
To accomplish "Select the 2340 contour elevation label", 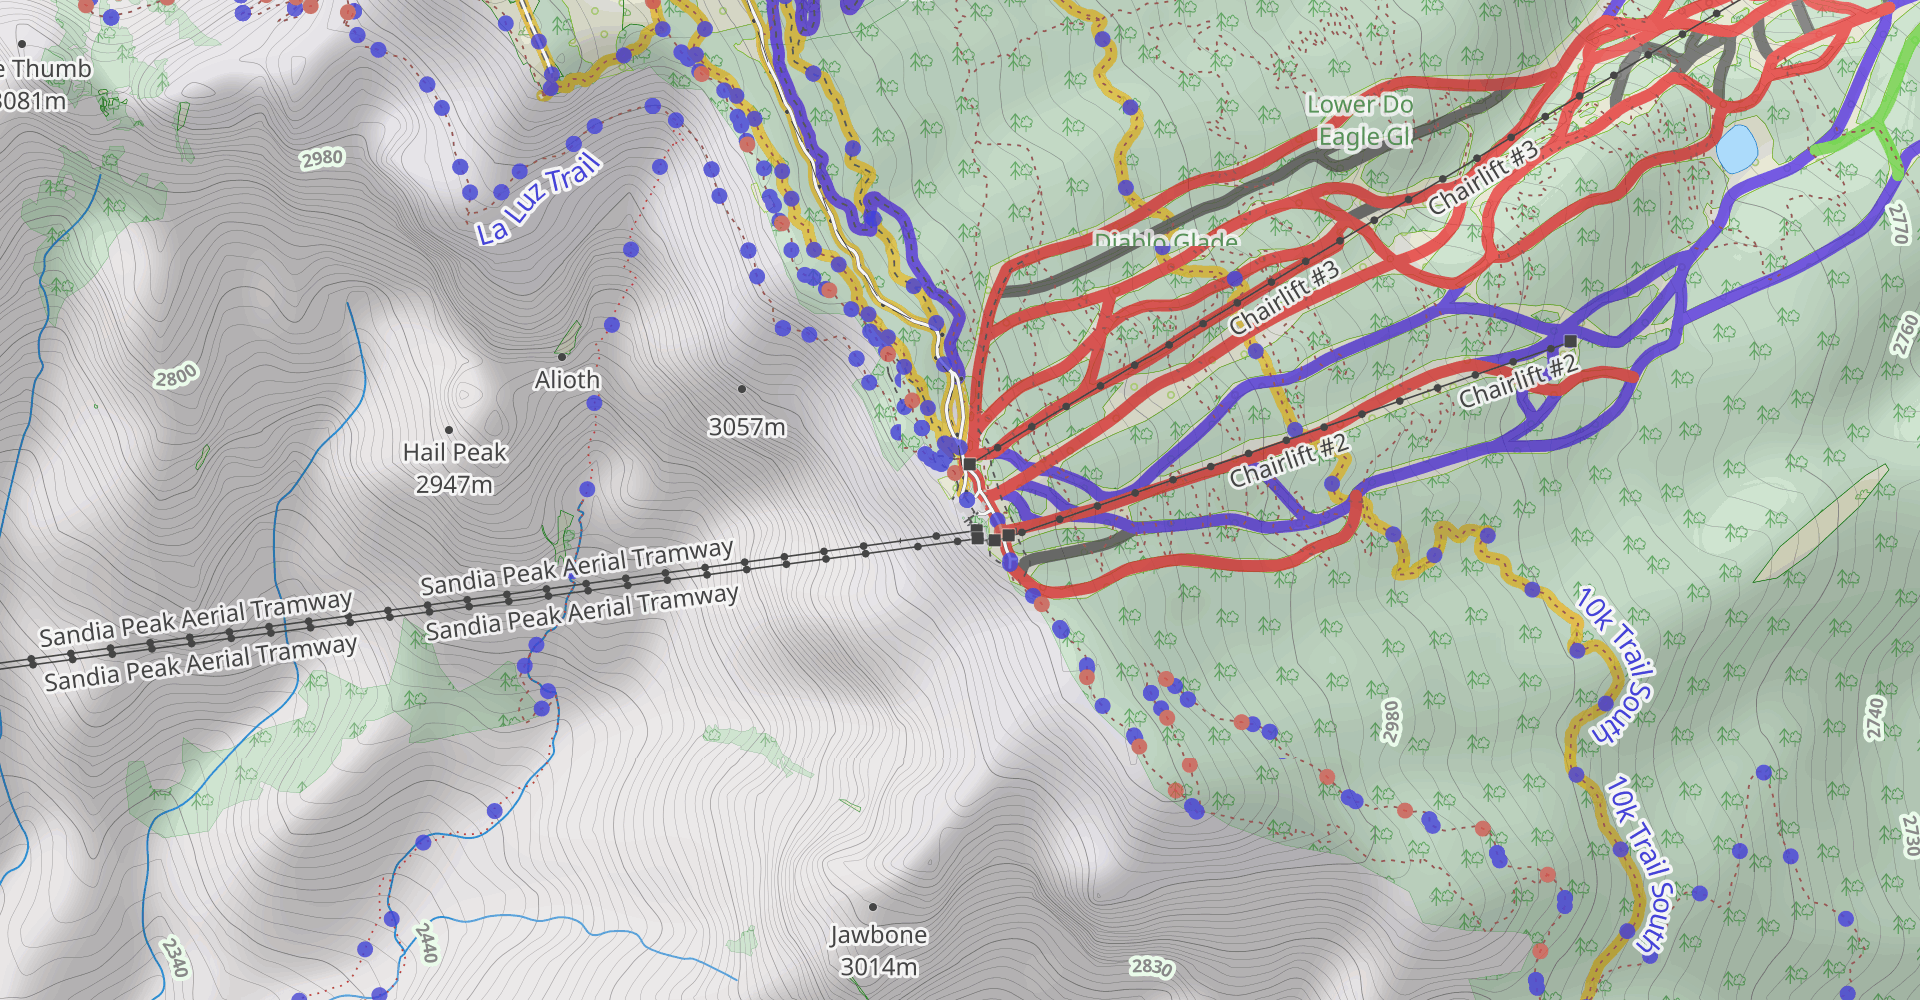I will coord(175,956).
